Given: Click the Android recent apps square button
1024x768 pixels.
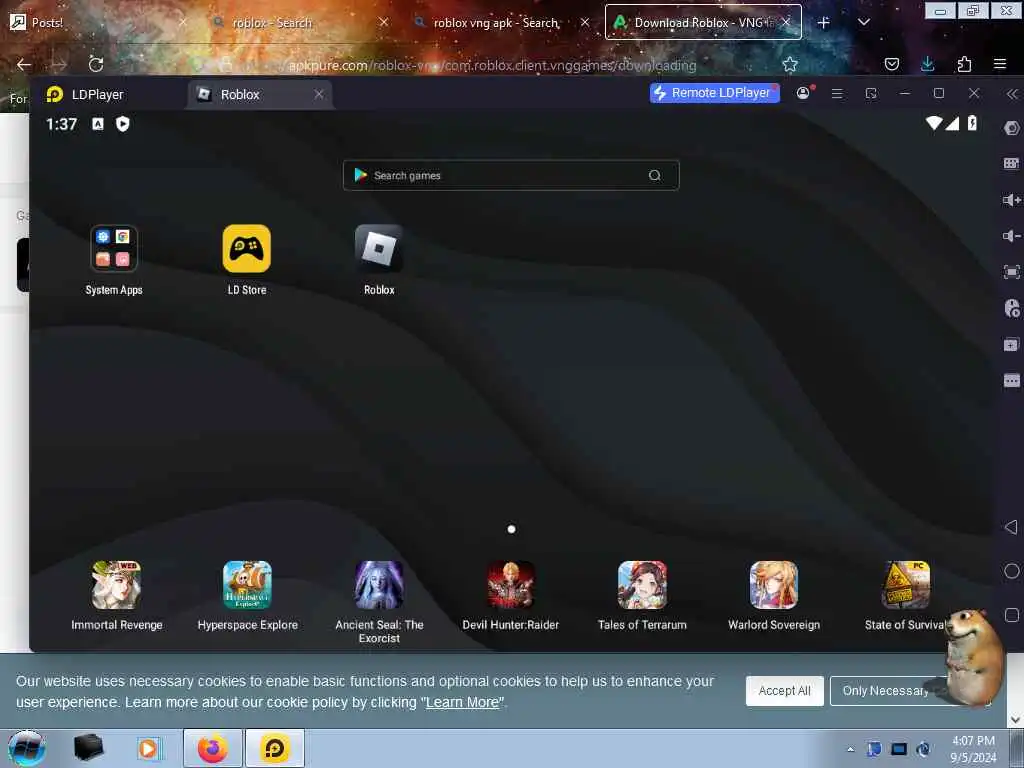Looking at the screenshot, I should (x=1012, y=615).
